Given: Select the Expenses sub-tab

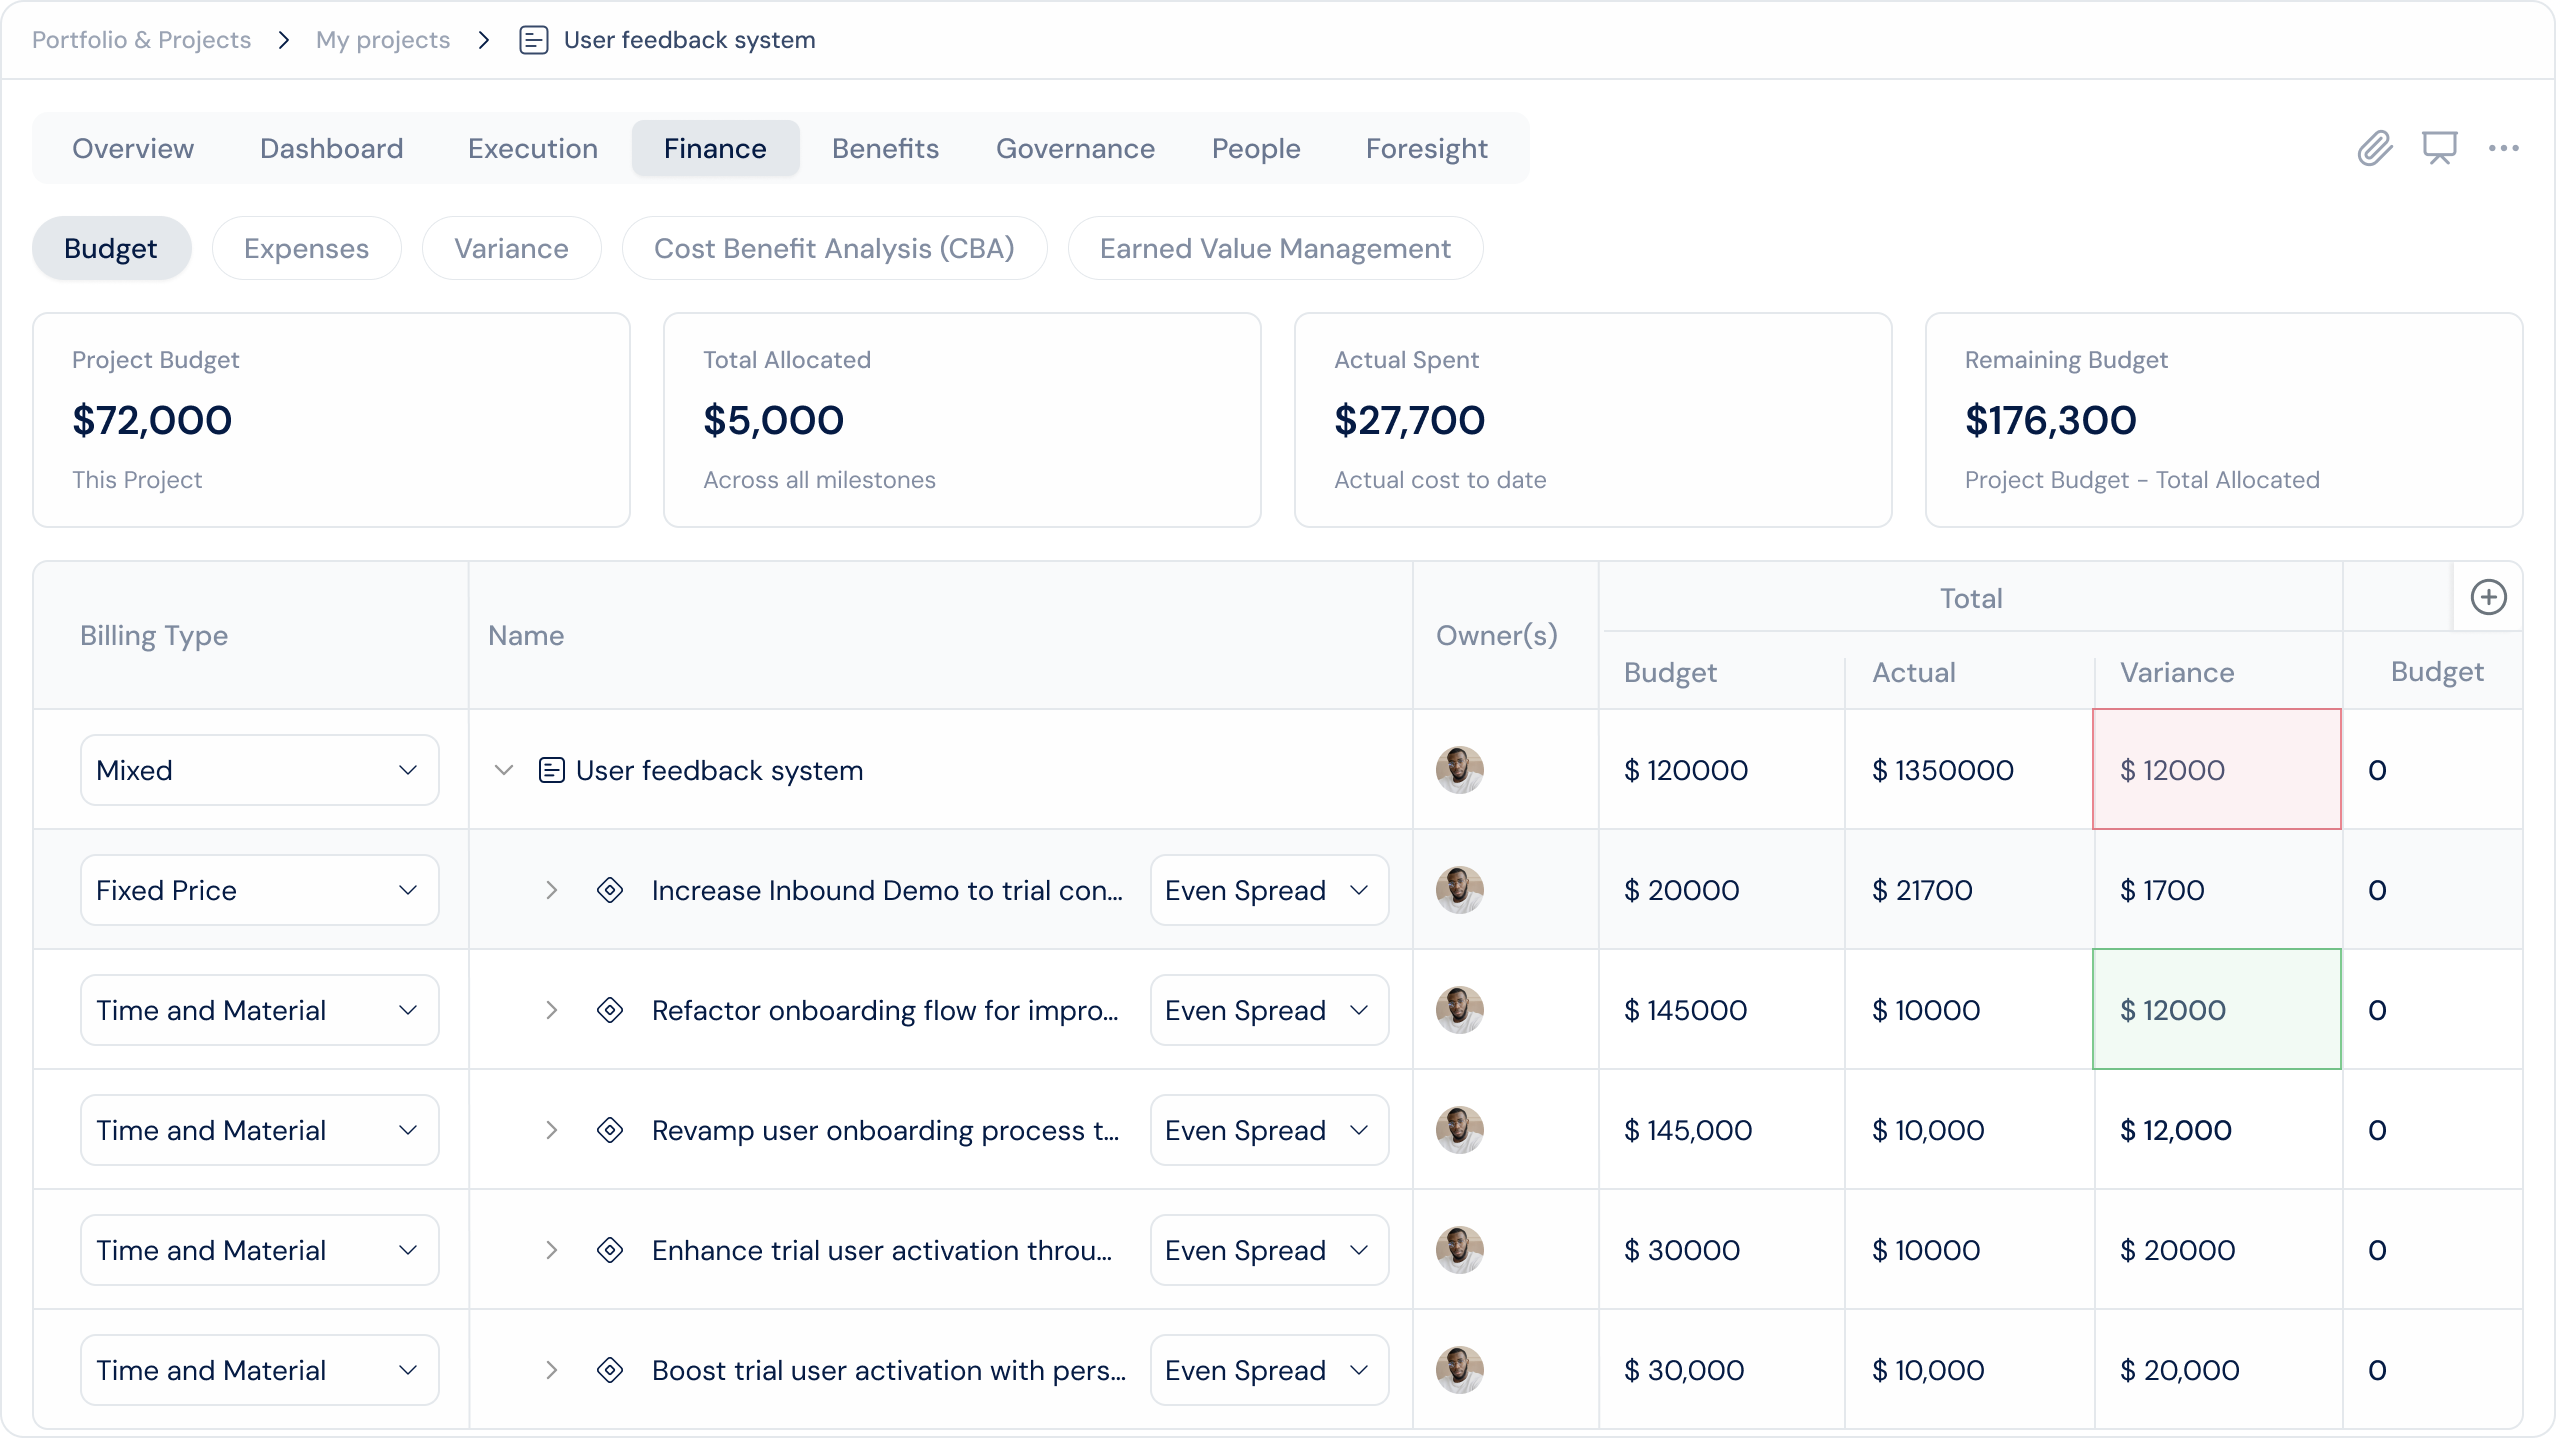Looking at the screenshot, I should tap(306, 248).
